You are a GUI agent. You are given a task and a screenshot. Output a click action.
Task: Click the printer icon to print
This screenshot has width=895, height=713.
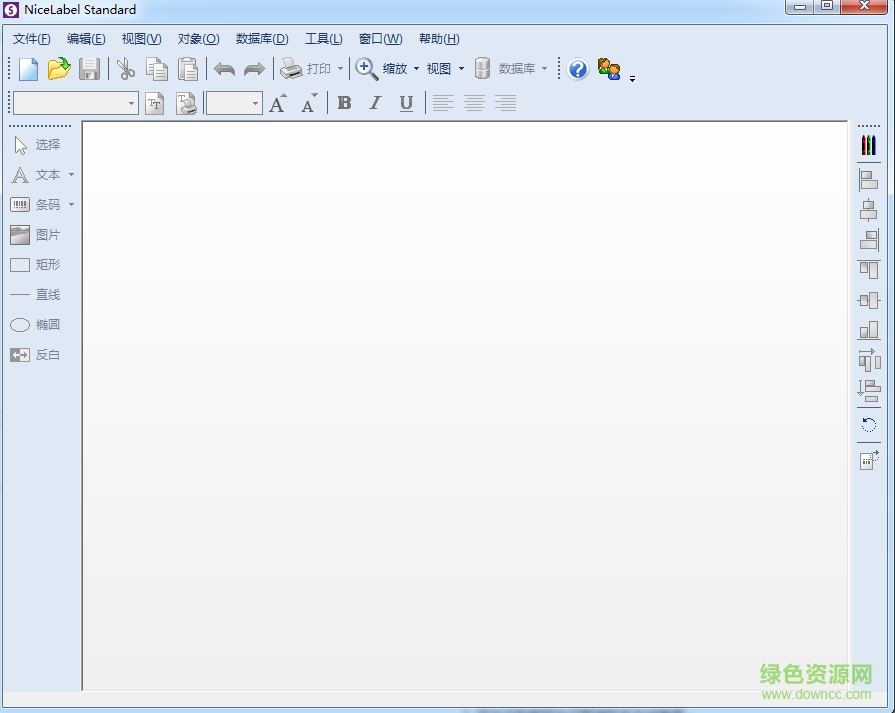tap(291, 69)
